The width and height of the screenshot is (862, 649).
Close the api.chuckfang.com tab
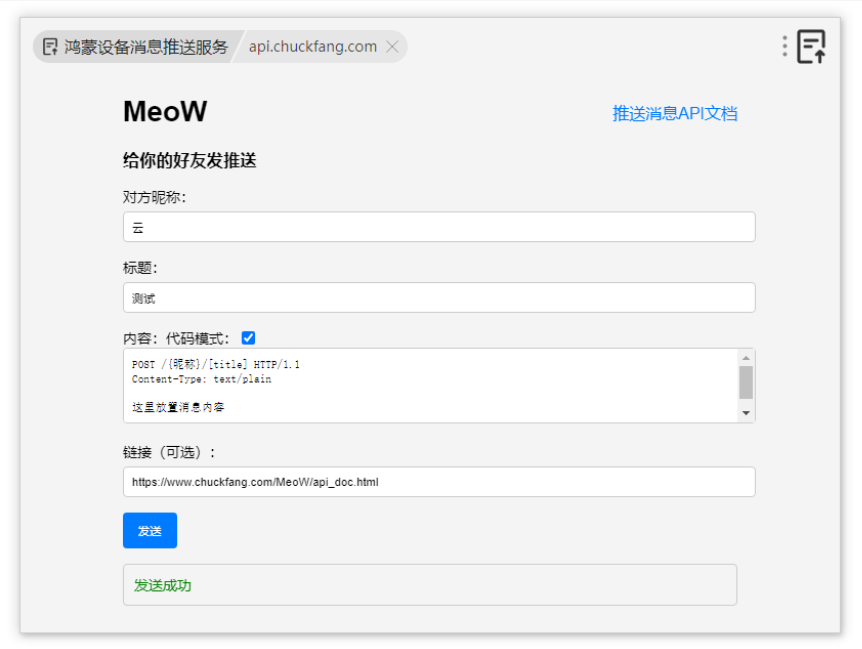392,47
